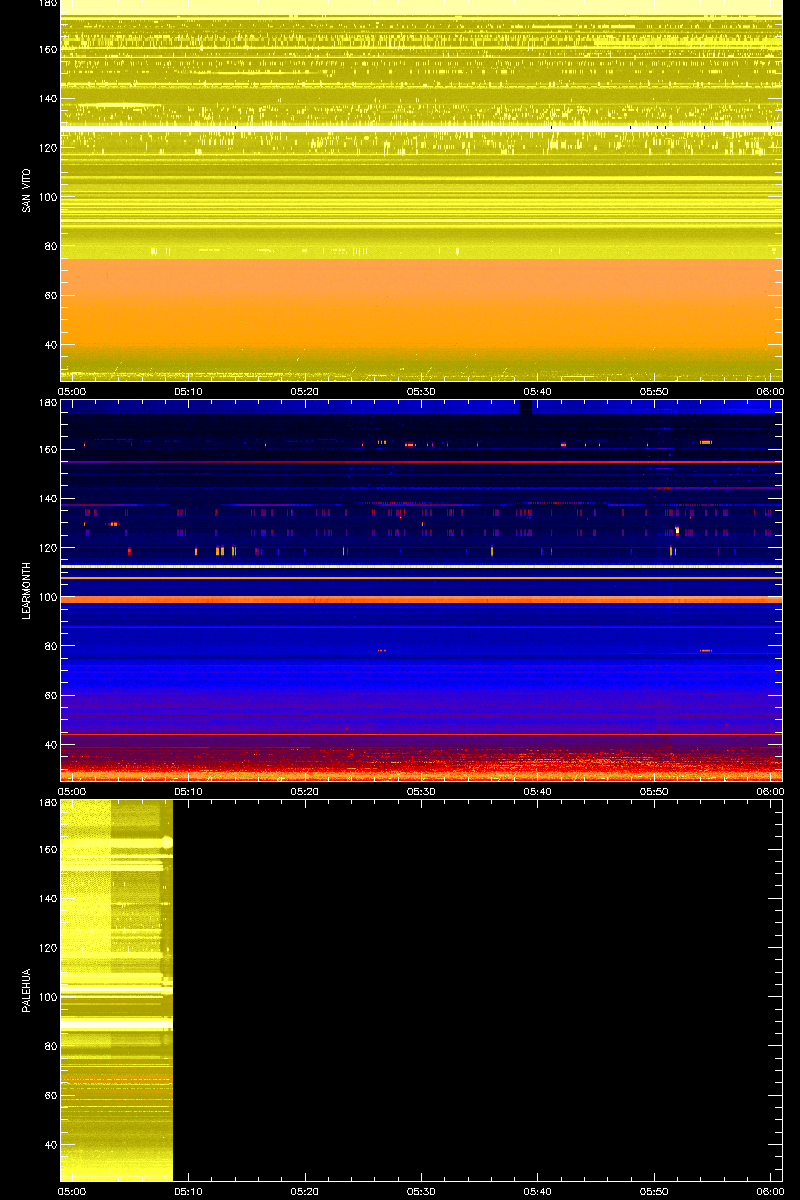Click the LEARMONTH axis label
The image size is (800, 1200).
(27, 591)
